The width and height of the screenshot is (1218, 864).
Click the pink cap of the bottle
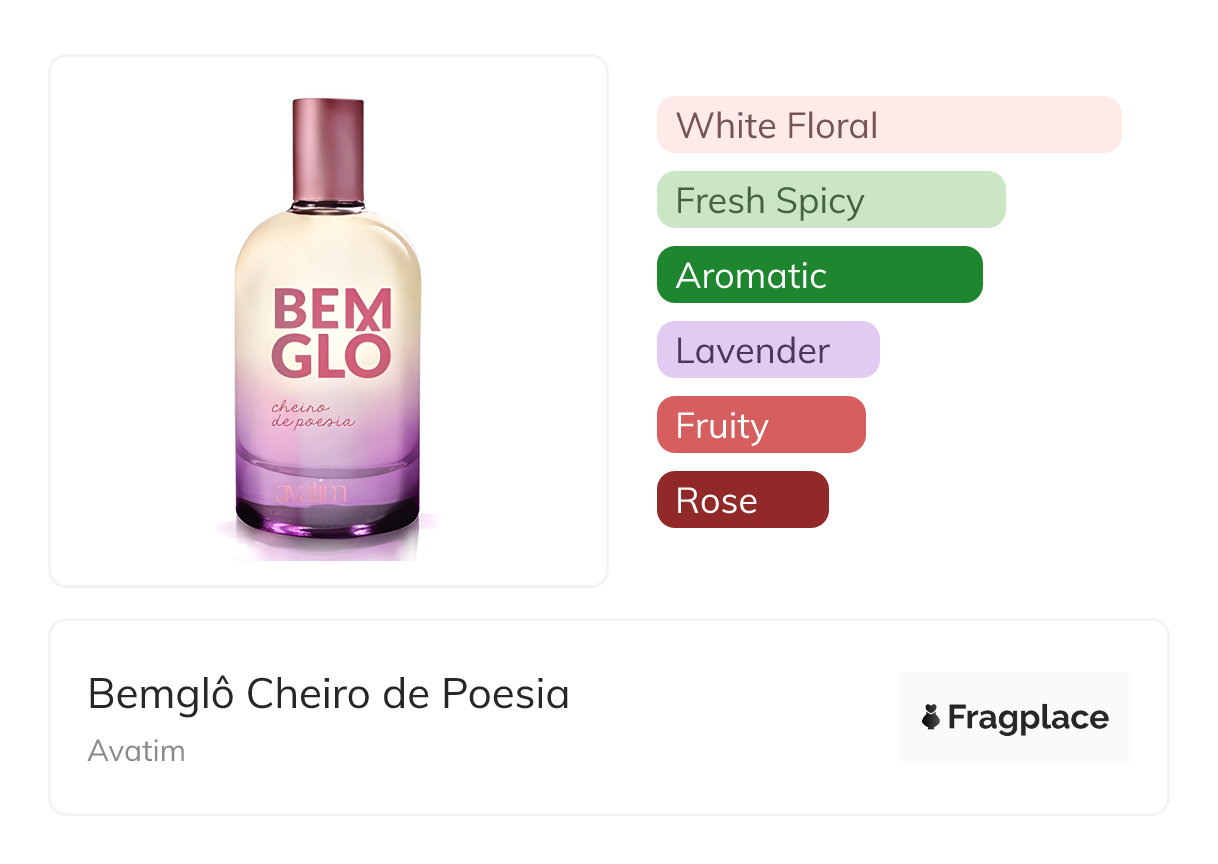point(328,148)
